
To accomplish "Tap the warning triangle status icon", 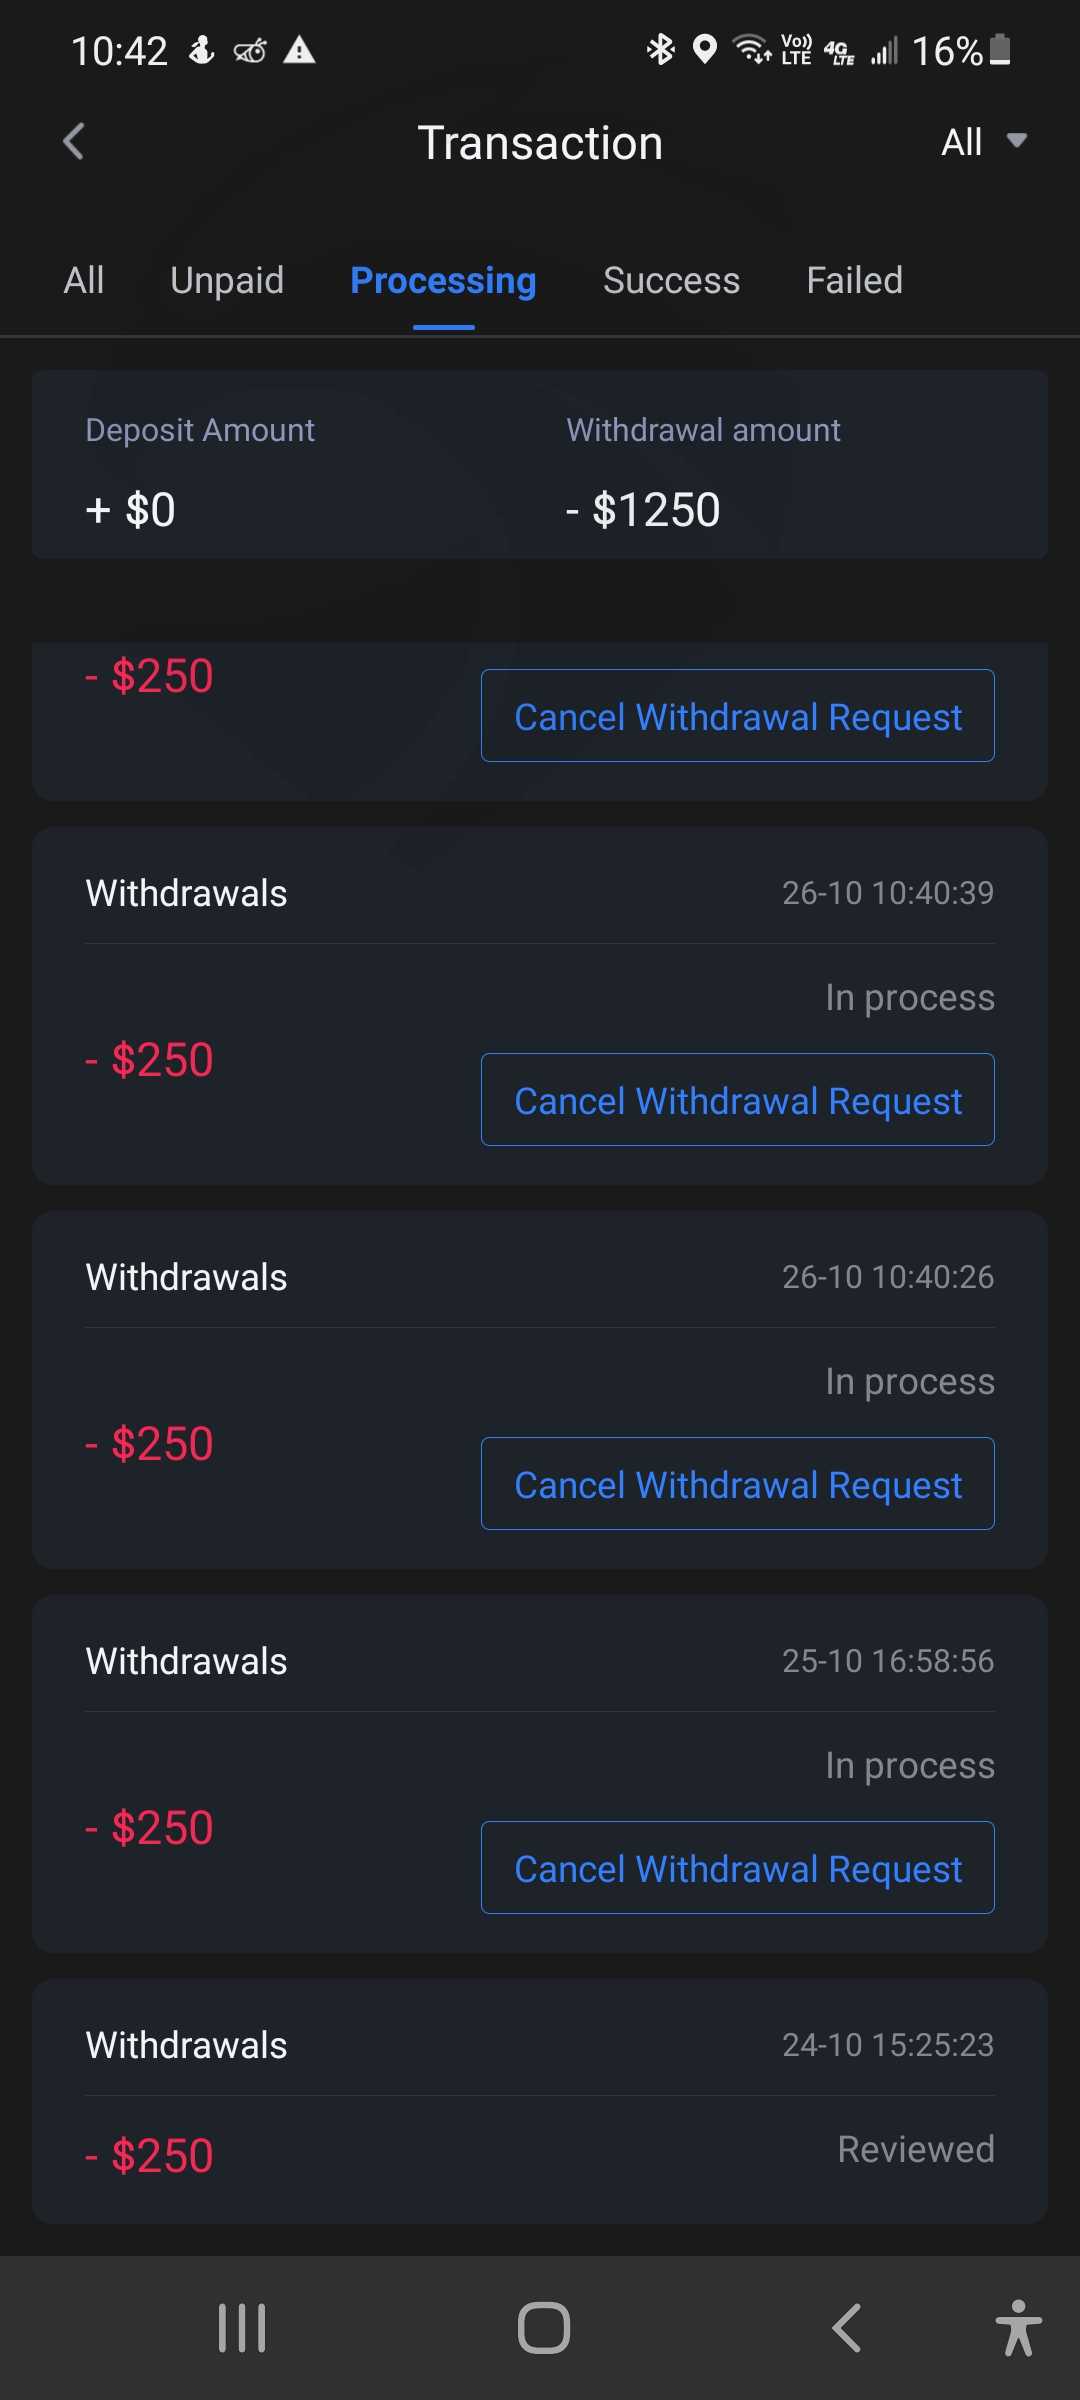I will pos(299,50).
